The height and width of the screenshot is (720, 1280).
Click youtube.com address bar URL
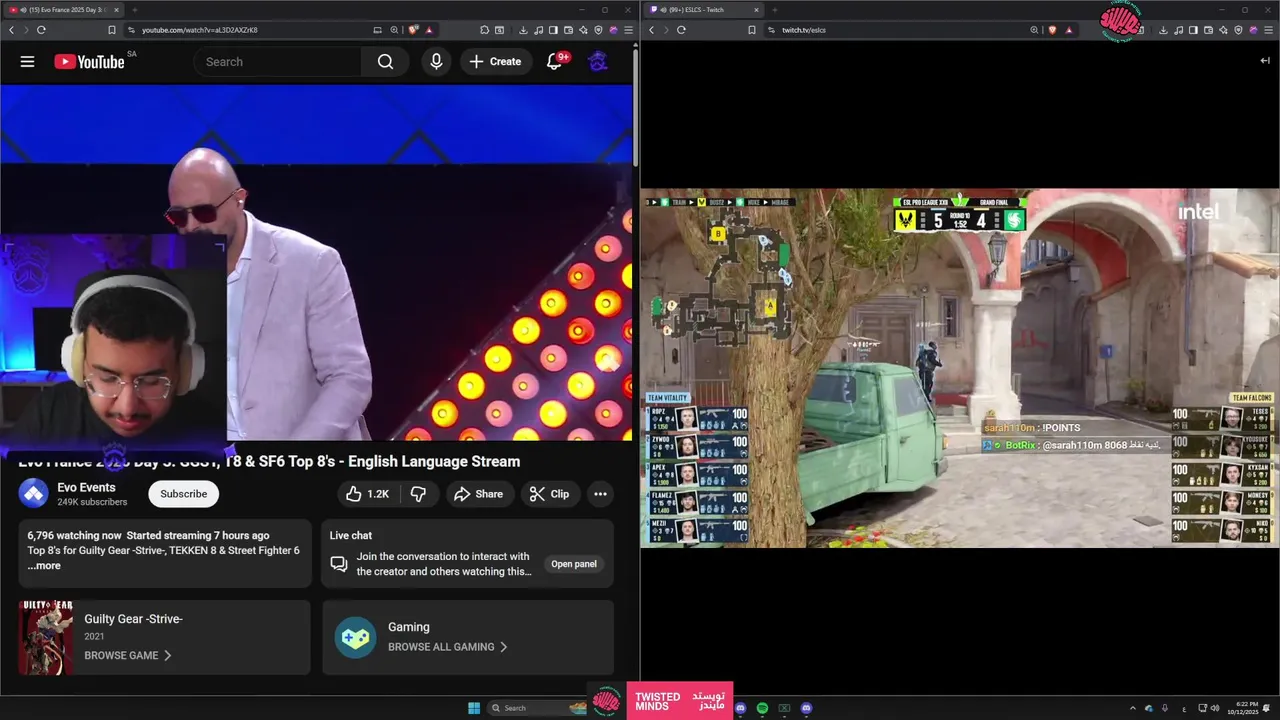coord(200,30)
